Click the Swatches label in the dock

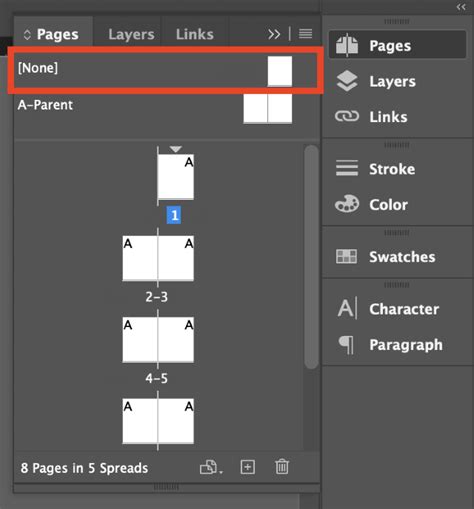(402, 257)
